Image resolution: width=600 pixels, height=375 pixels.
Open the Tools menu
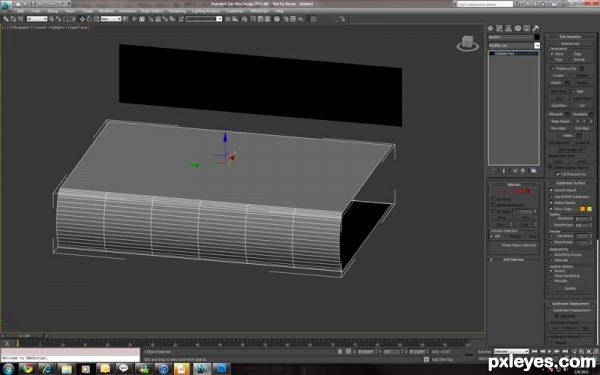(x=36, y=11)
